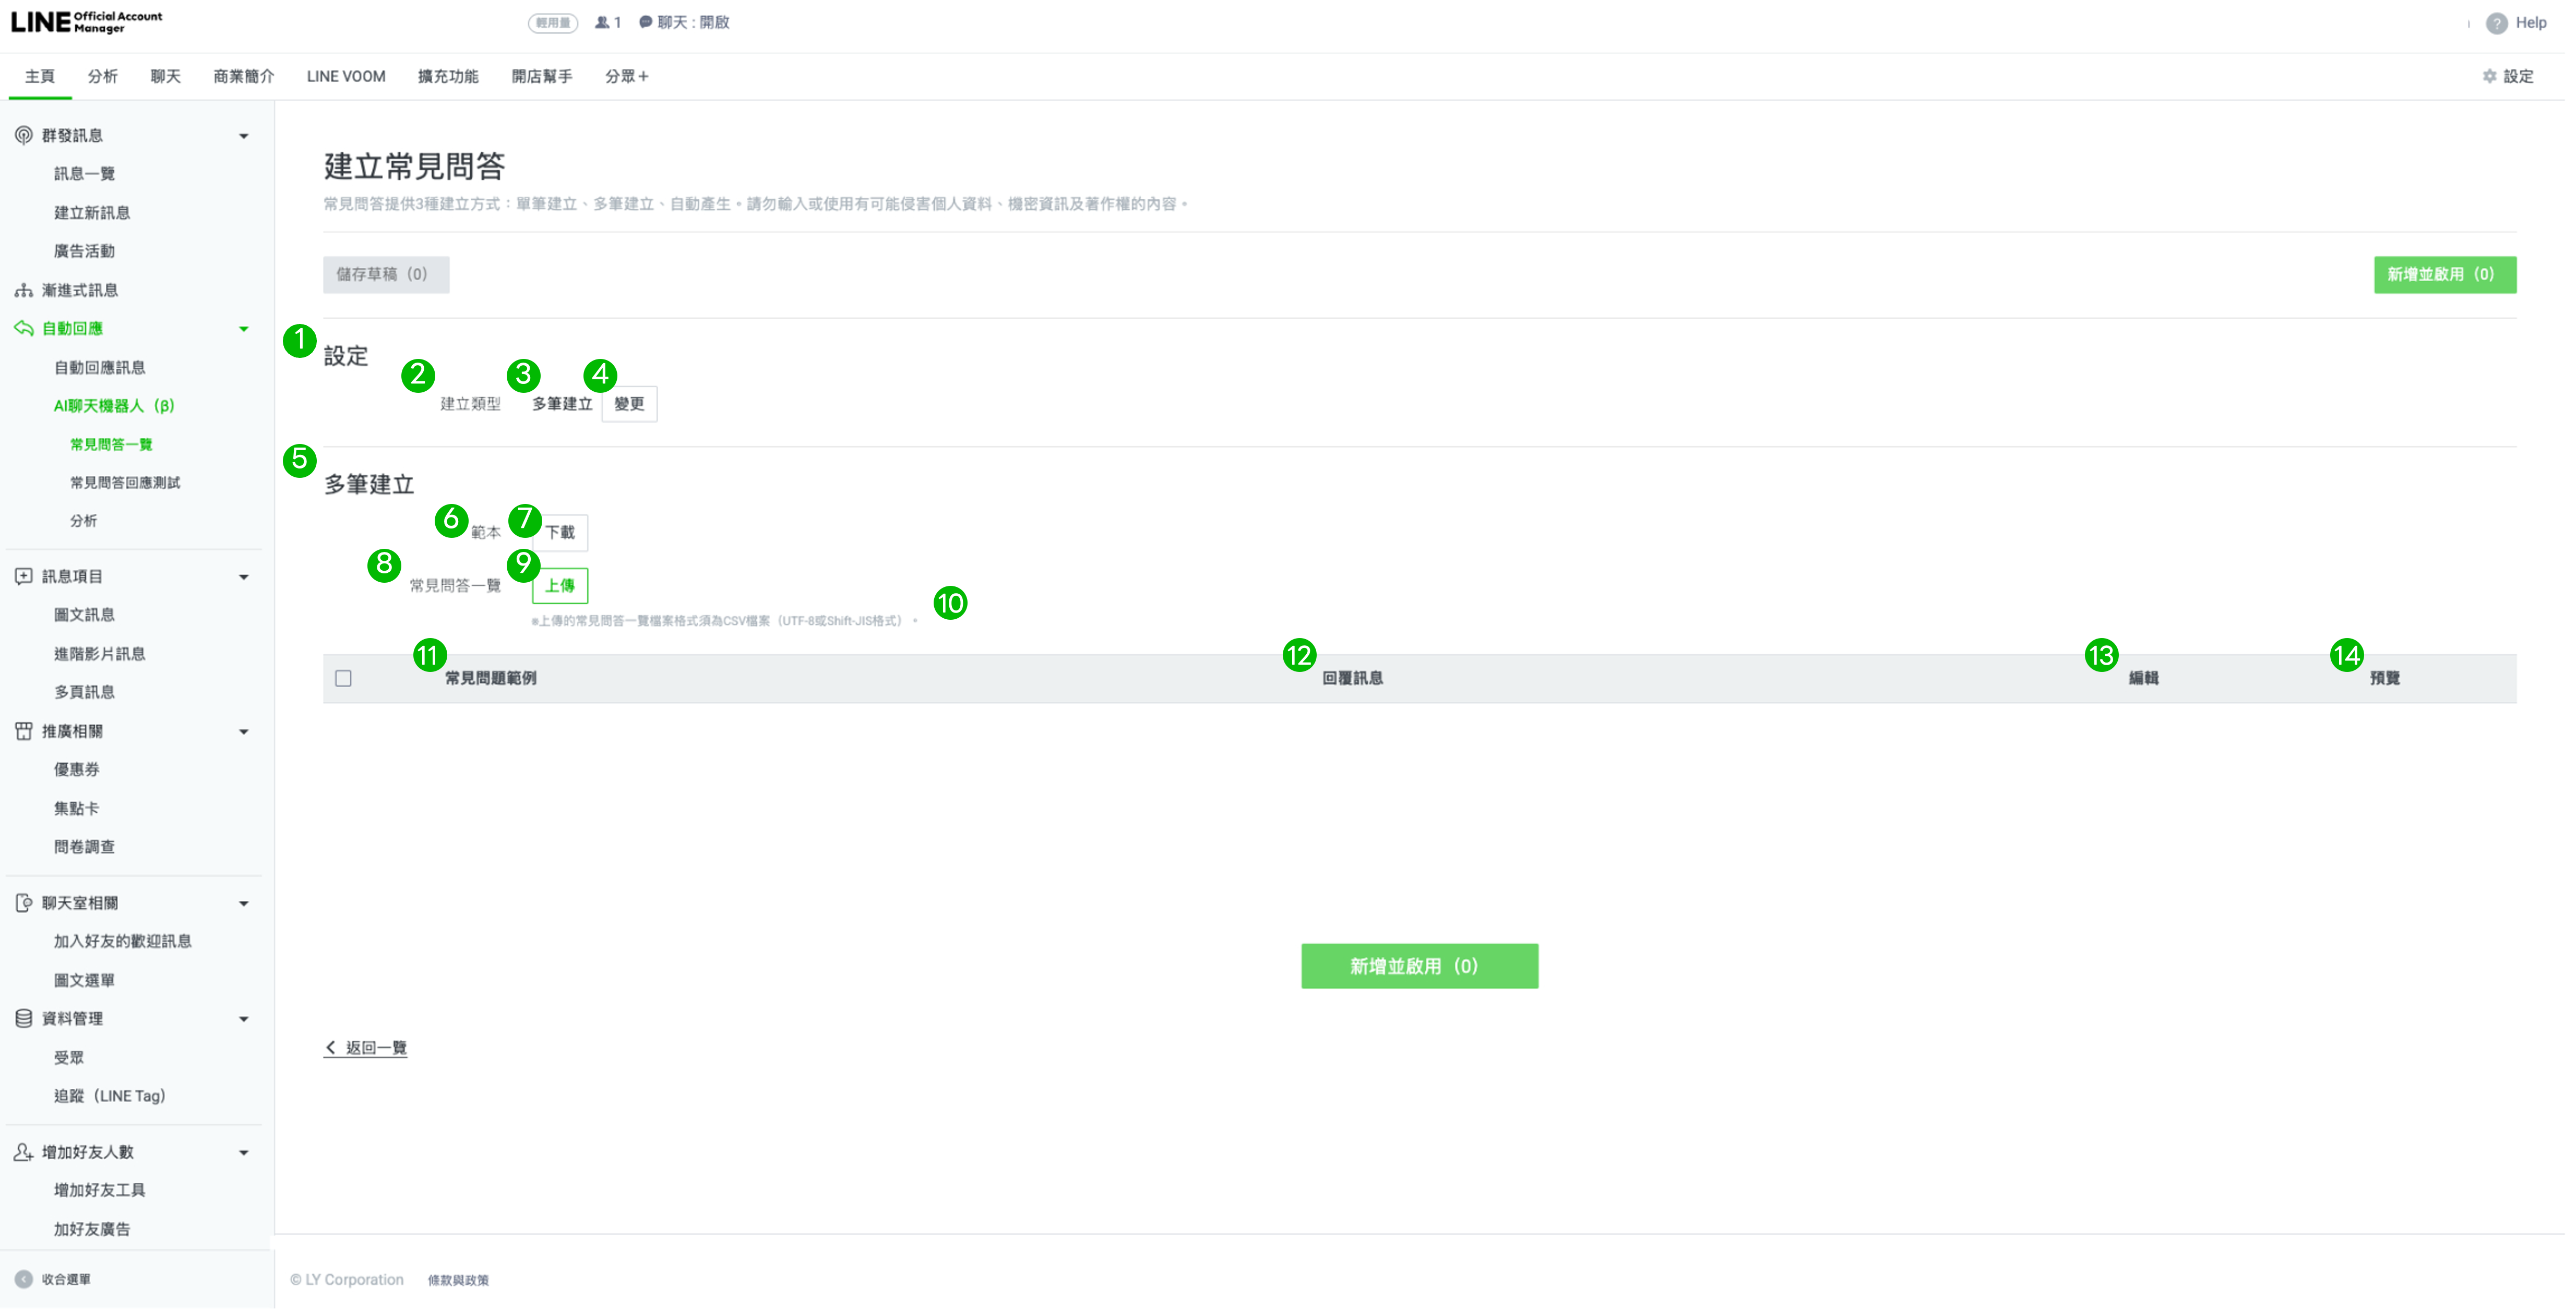This screenshot has height=1310, width=2576.
Task: Click the auto-response arrow icon
Action: click(23, 328)
